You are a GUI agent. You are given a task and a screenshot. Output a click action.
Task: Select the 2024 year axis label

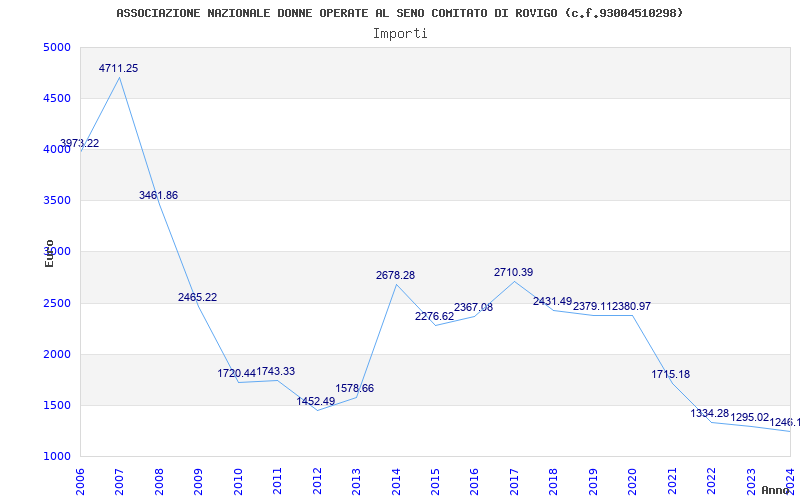[790, 478]
